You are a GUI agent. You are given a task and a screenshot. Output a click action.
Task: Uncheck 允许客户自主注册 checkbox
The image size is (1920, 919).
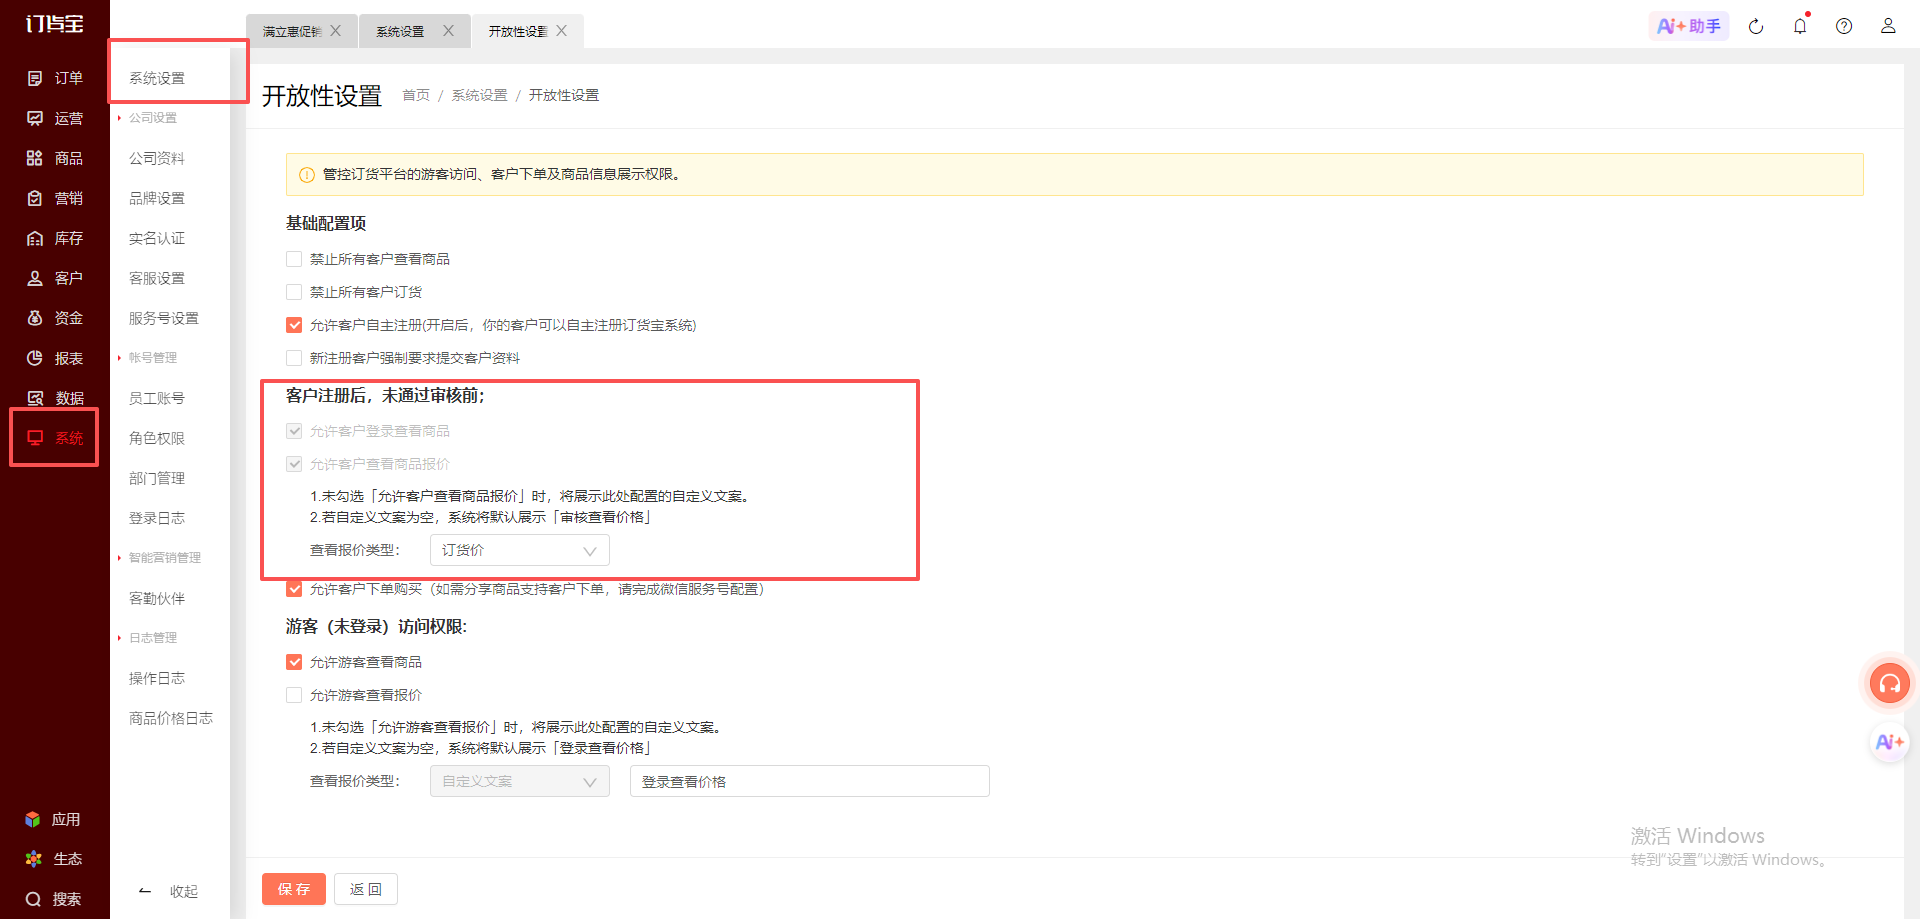pyautogui.click(x=294, y=325)
